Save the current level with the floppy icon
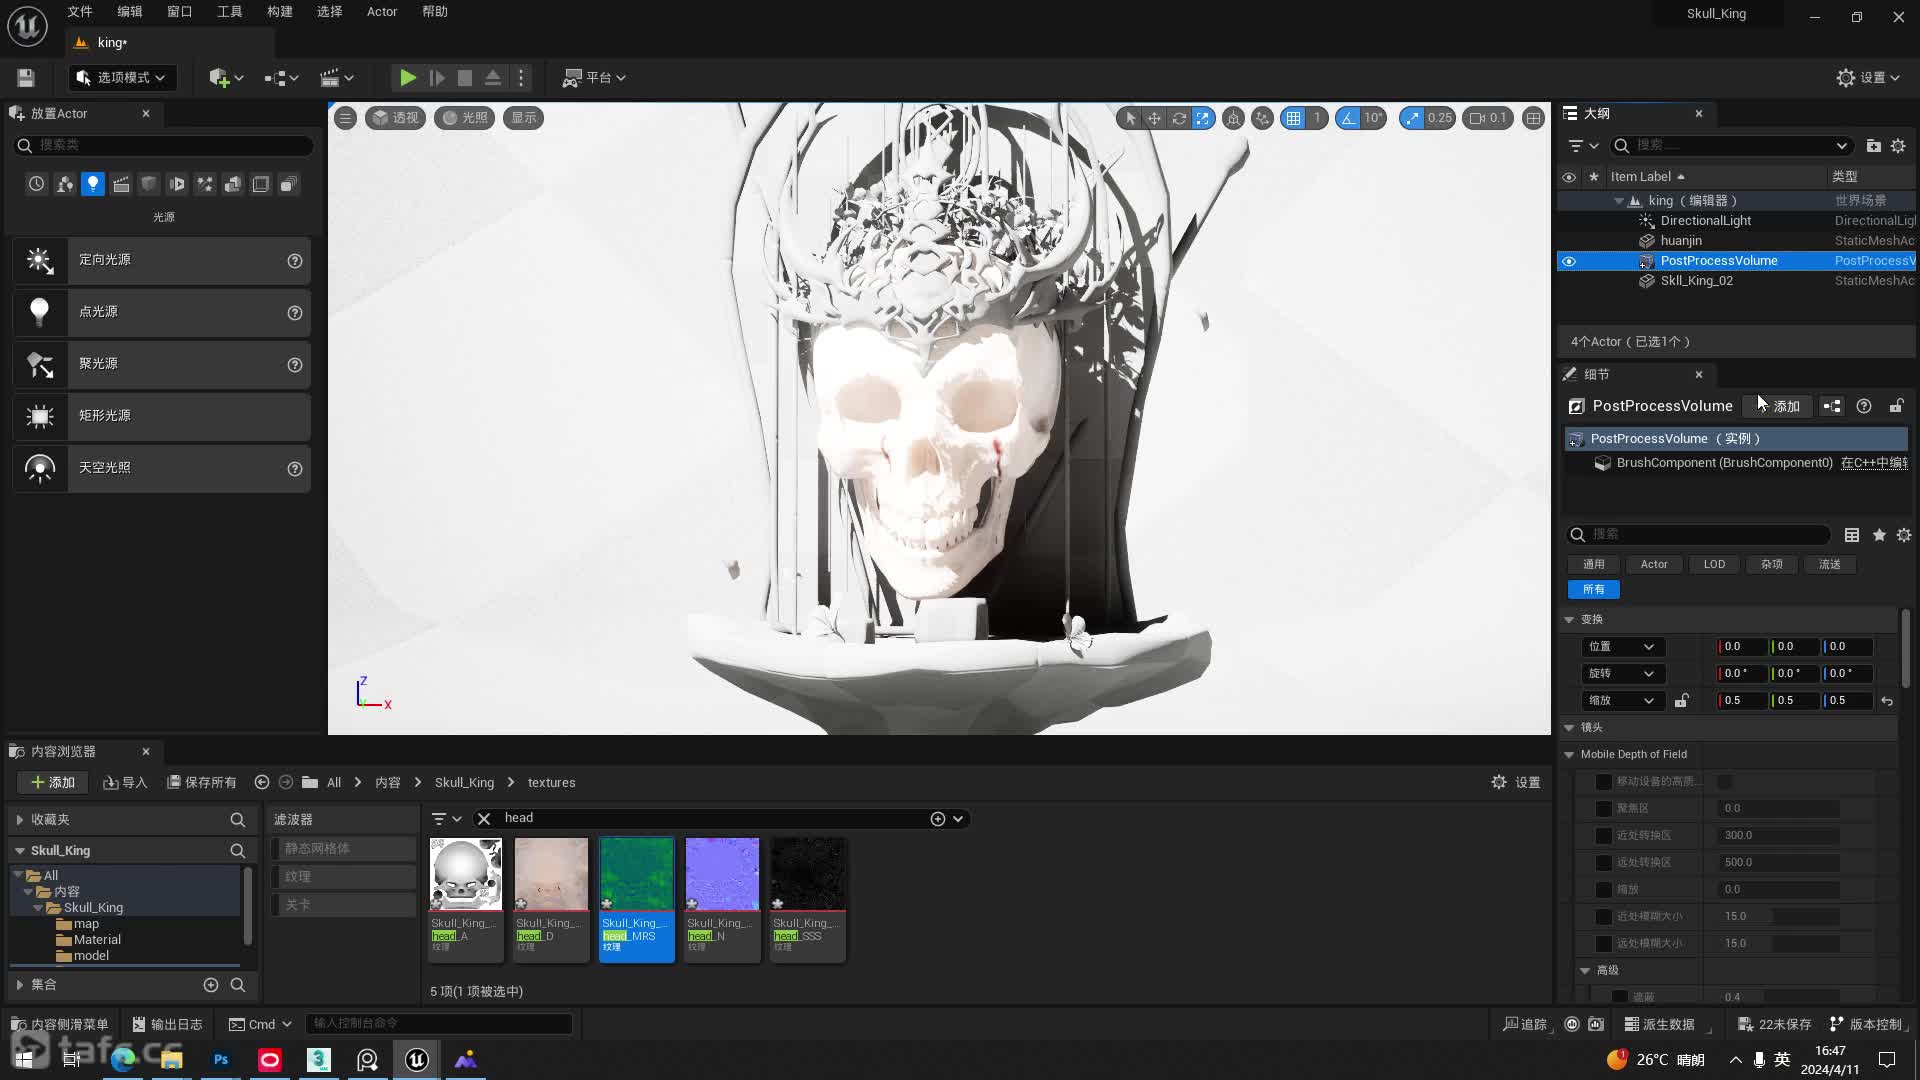Viewport: 1920px width, 1080px height. [x=26, y=78]
